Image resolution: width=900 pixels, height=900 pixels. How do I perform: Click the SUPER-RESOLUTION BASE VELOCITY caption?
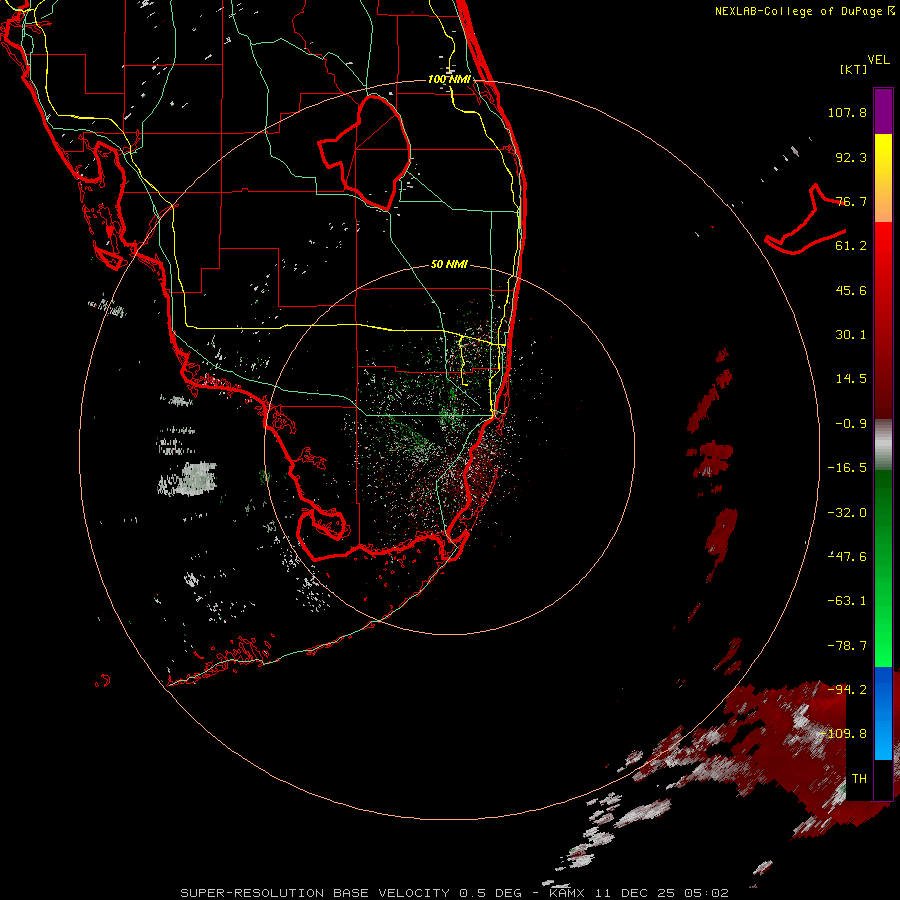point(317,893)
